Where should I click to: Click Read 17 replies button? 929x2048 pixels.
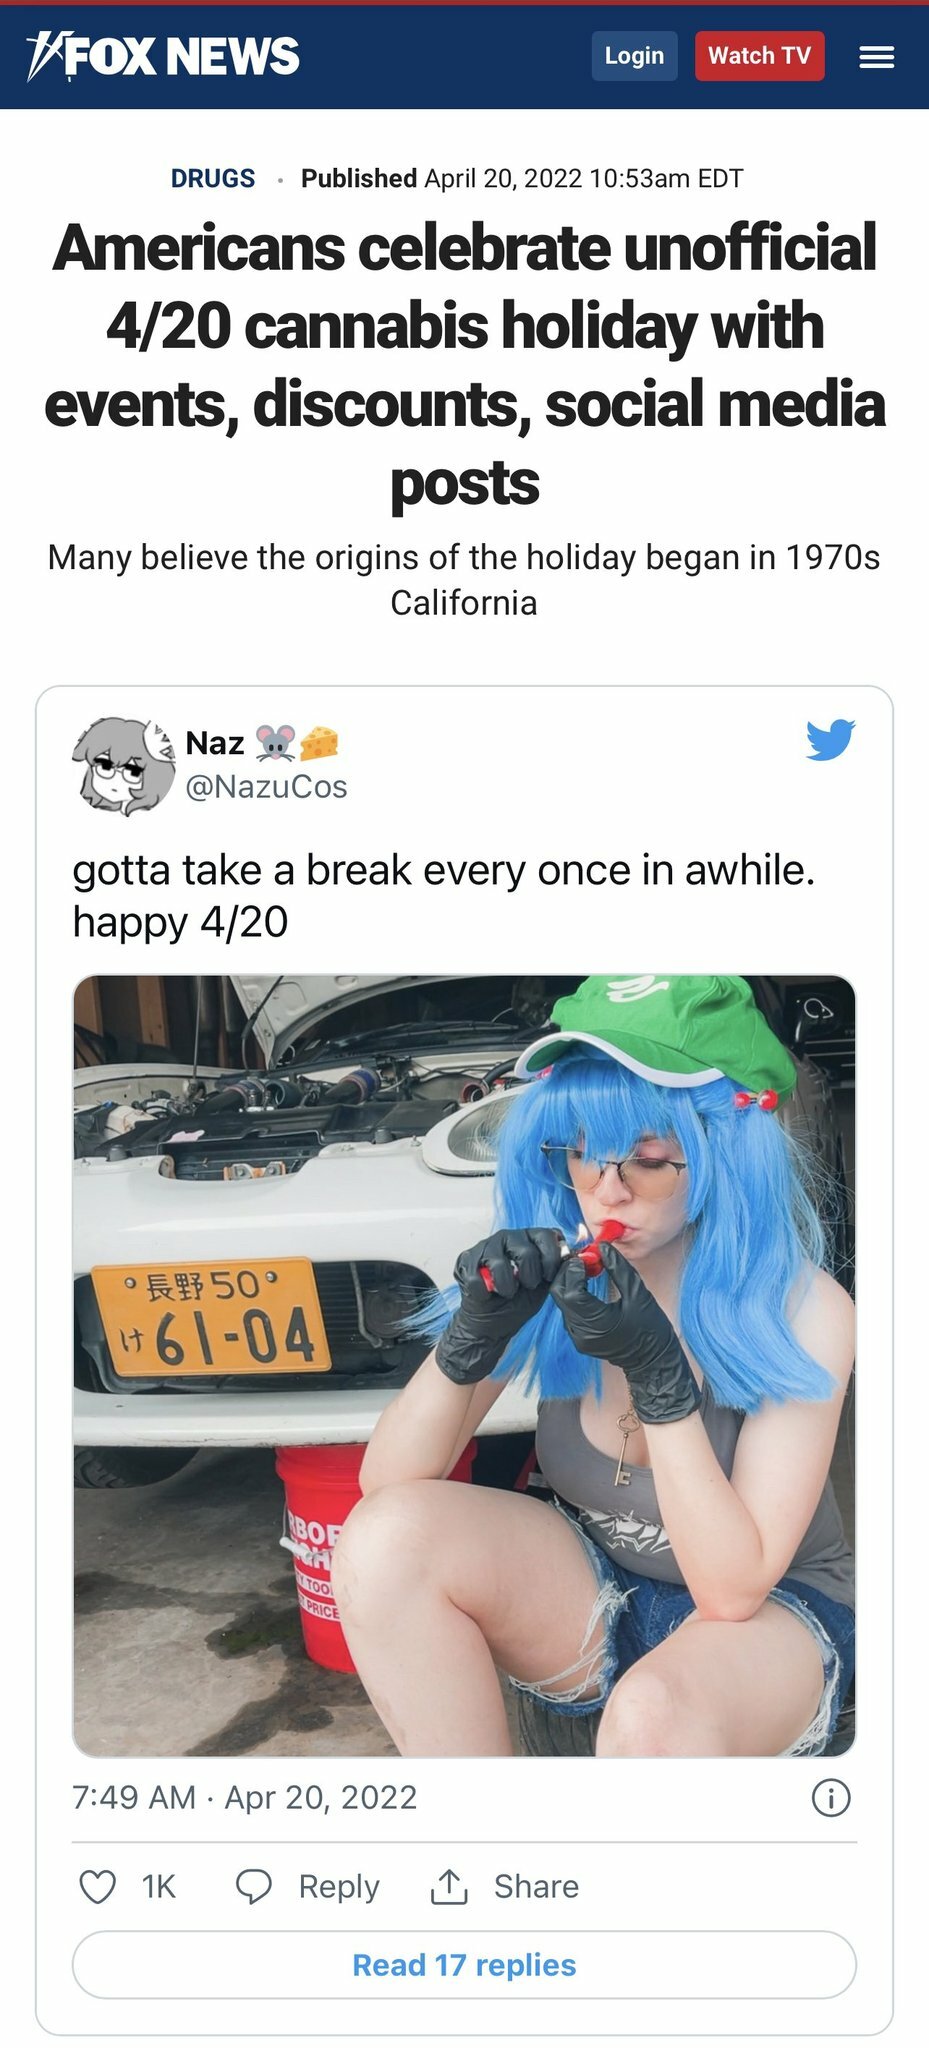pos(464,1965)
